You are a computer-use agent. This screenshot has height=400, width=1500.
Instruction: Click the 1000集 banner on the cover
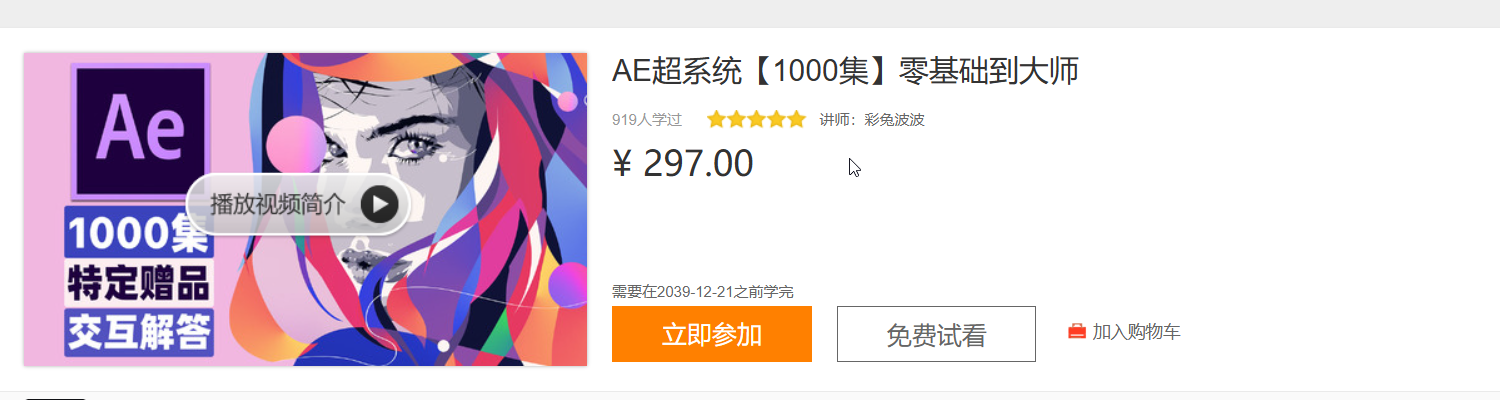[x=138, y=236]
